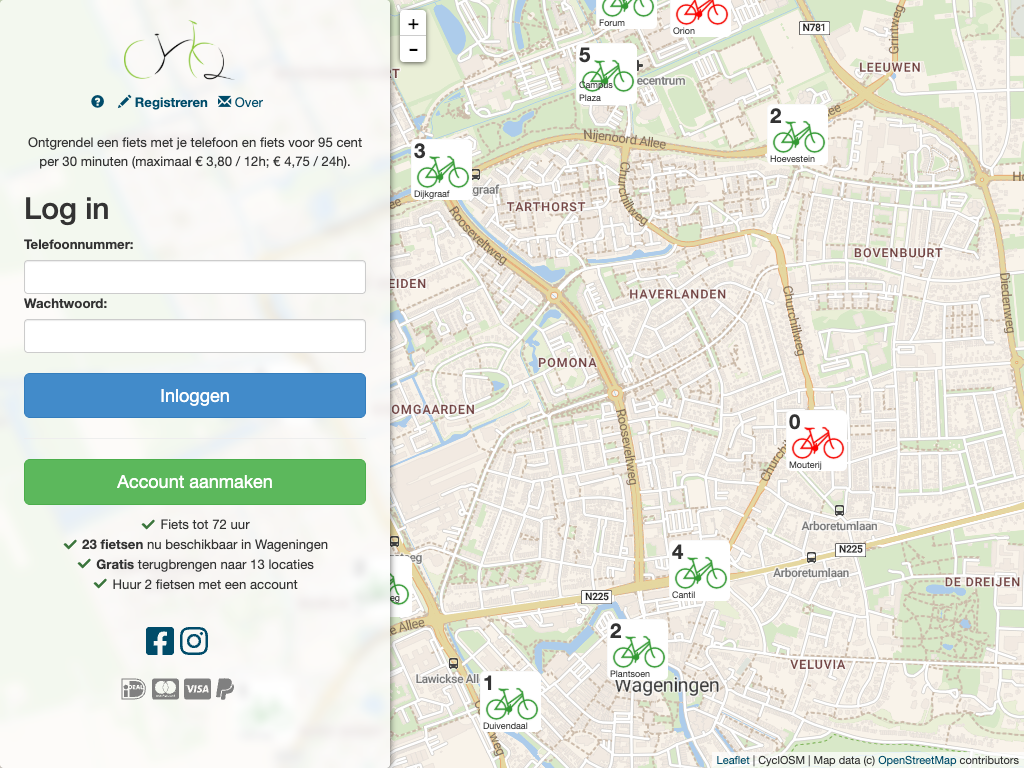Image resolution: width=1024 pixels, height=768 pixels.
Task: Click the '23 fietsen' availability text
Action: tap(112, 545)
